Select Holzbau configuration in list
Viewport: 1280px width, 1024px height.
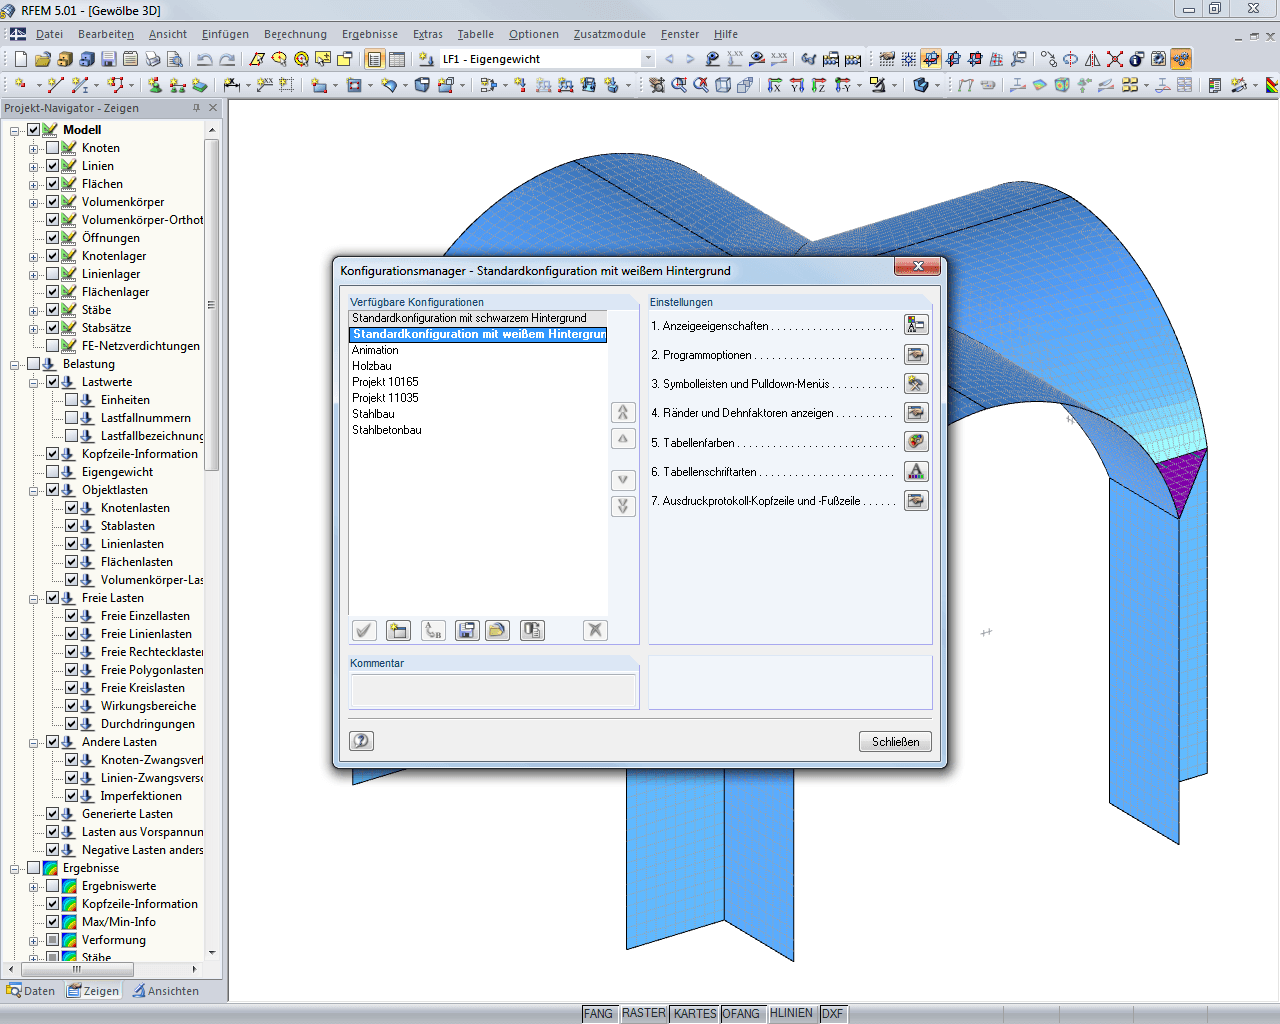tap(478, 366)
